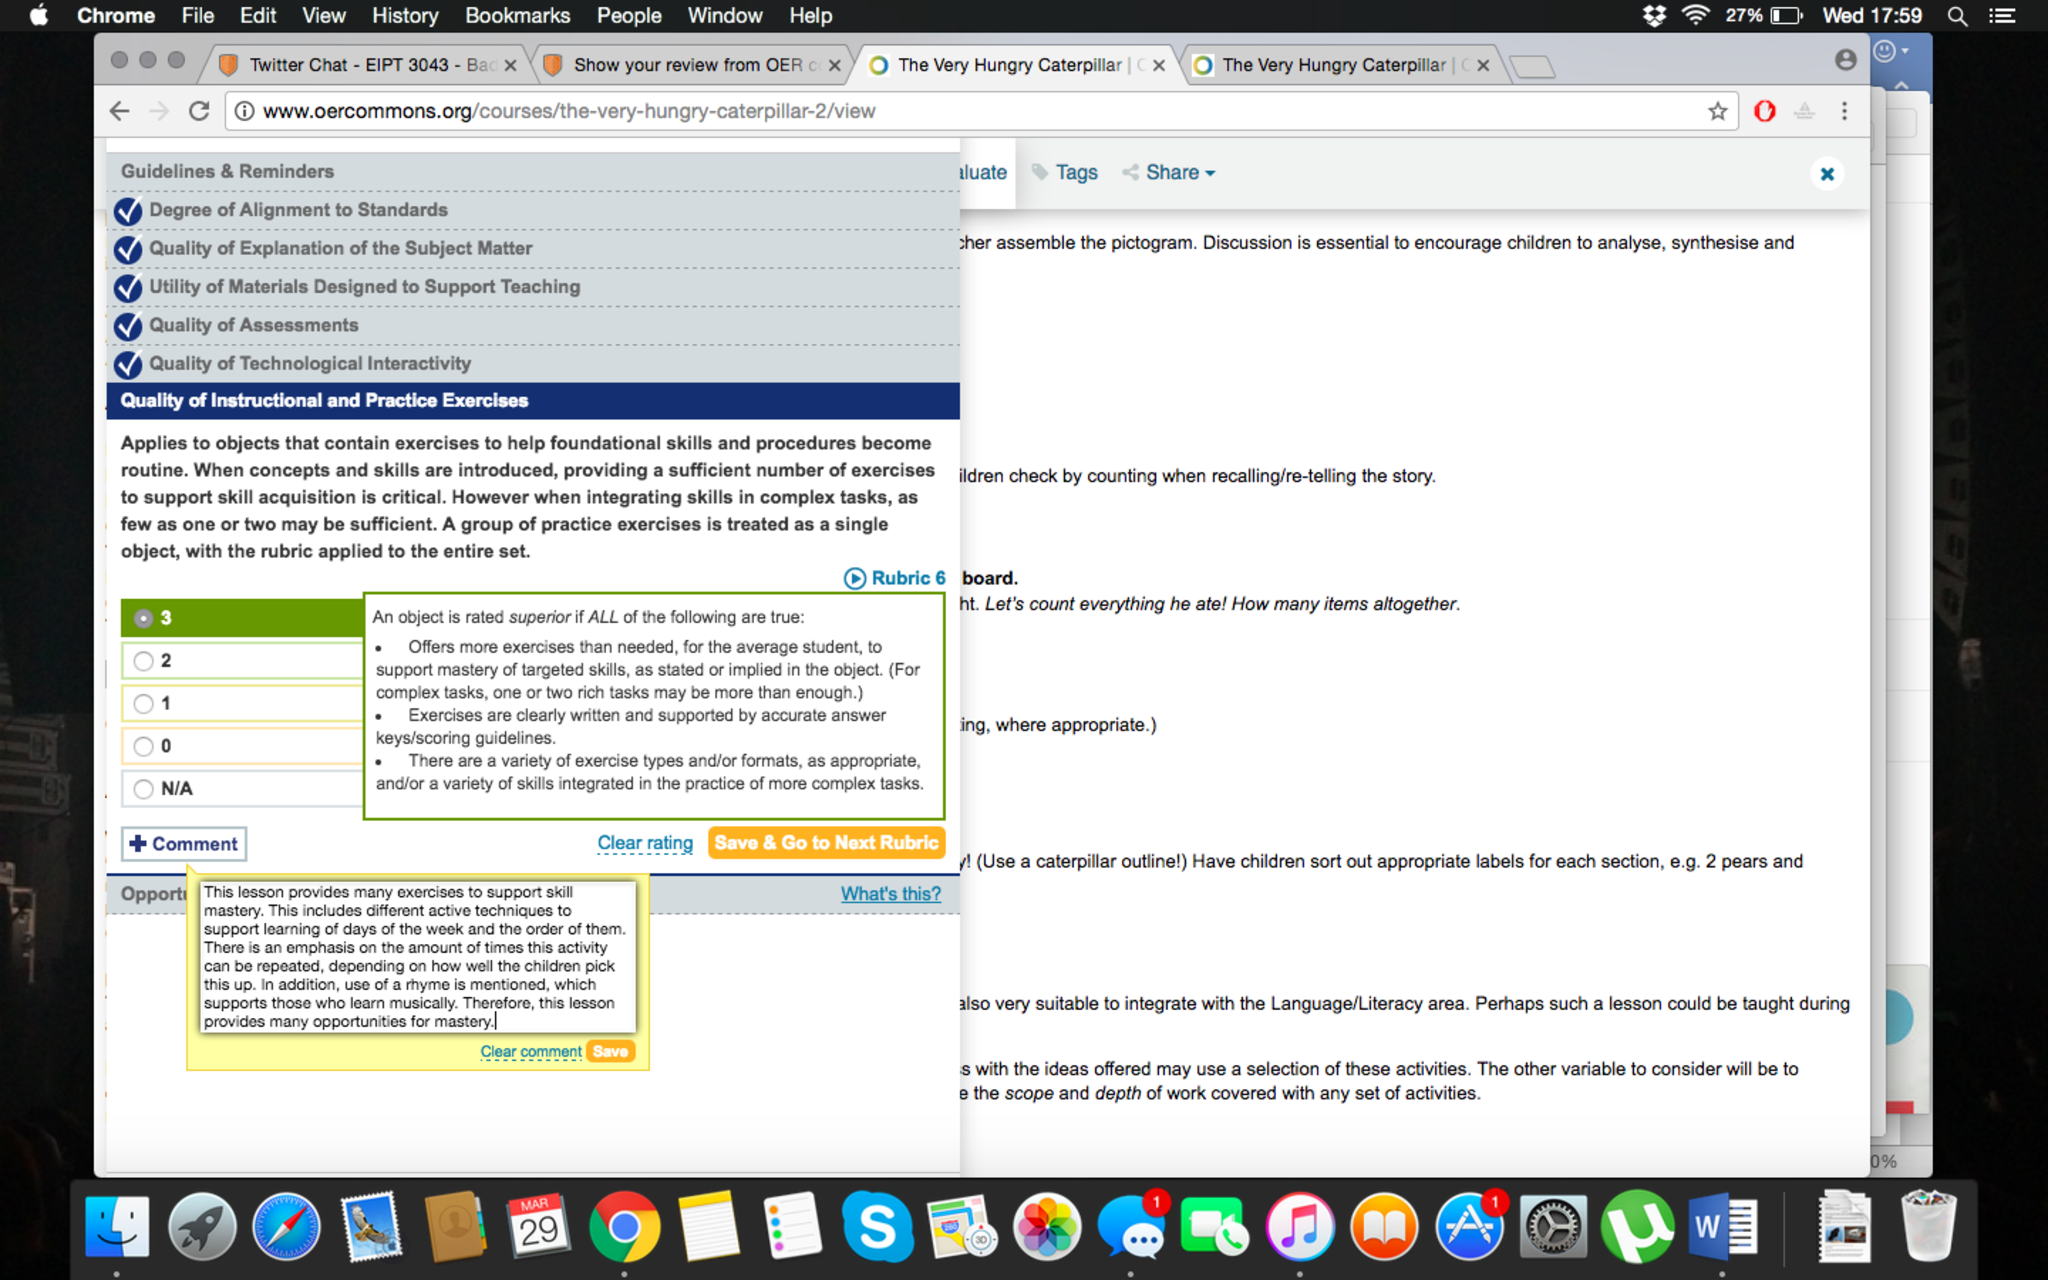Click the Opera extension icon

(x=1765, y=111)
